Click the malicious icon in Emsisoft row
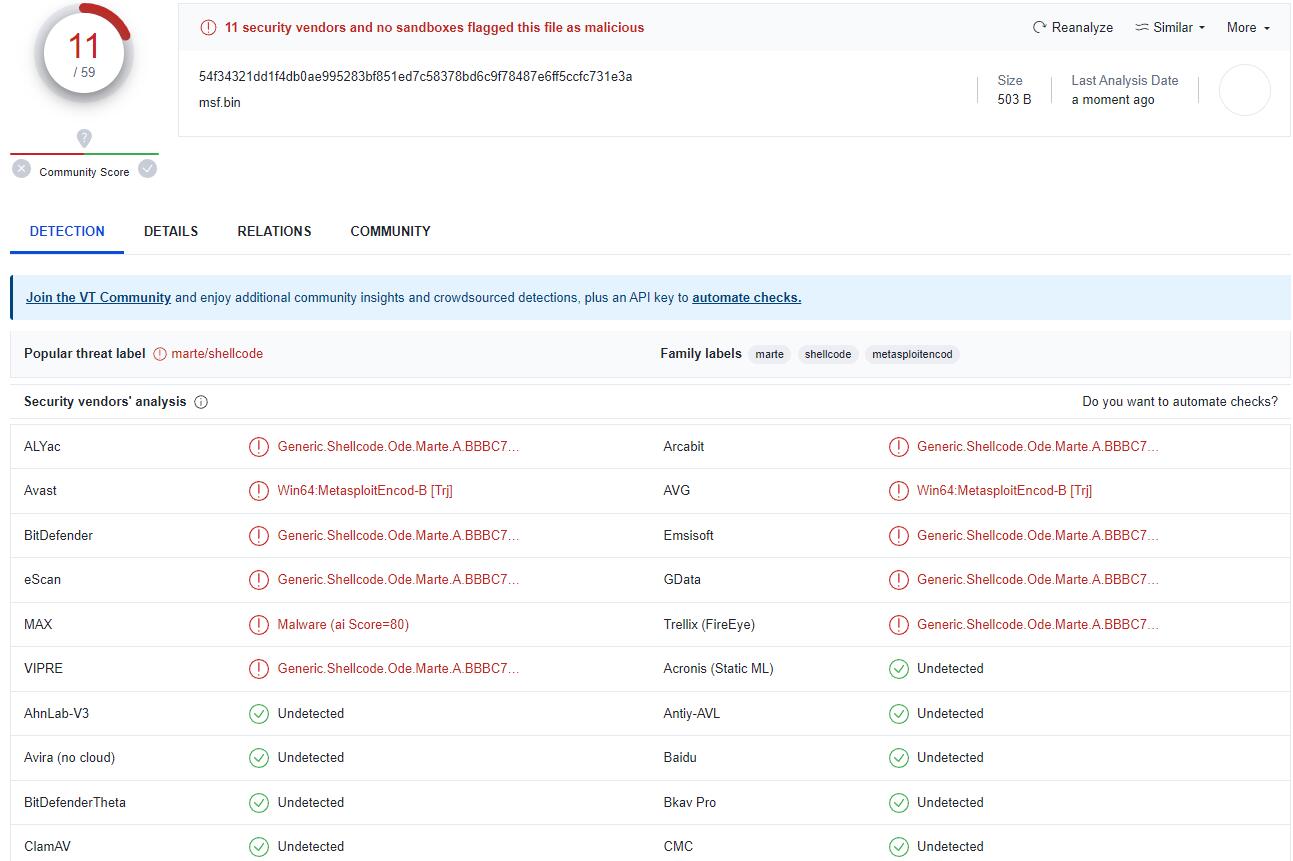The width and height of the screenshot is (1293, 861). (x=899, y=536)
